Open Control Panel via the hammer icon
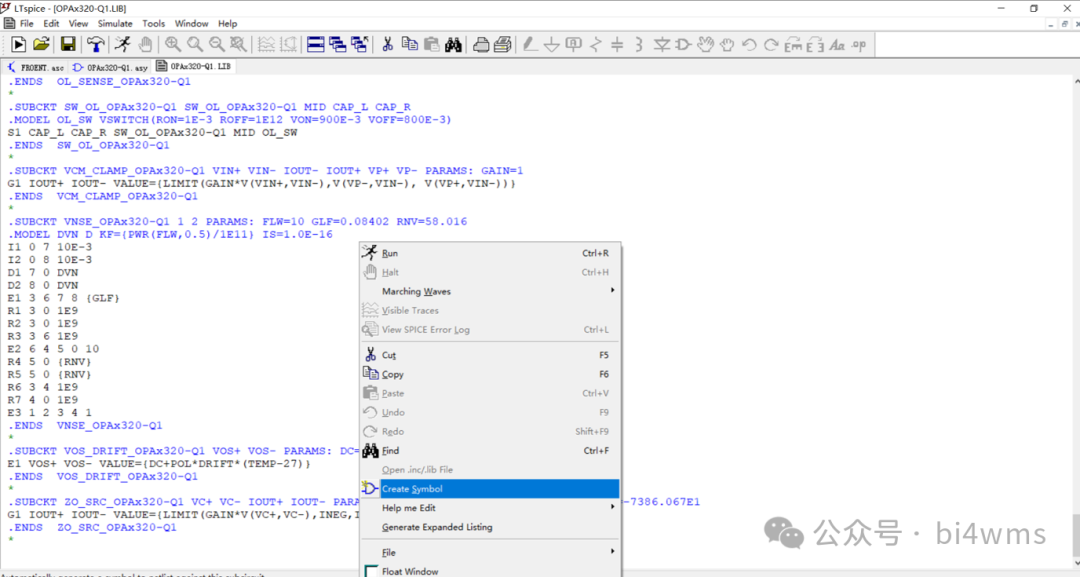 [x=95, y=44]
